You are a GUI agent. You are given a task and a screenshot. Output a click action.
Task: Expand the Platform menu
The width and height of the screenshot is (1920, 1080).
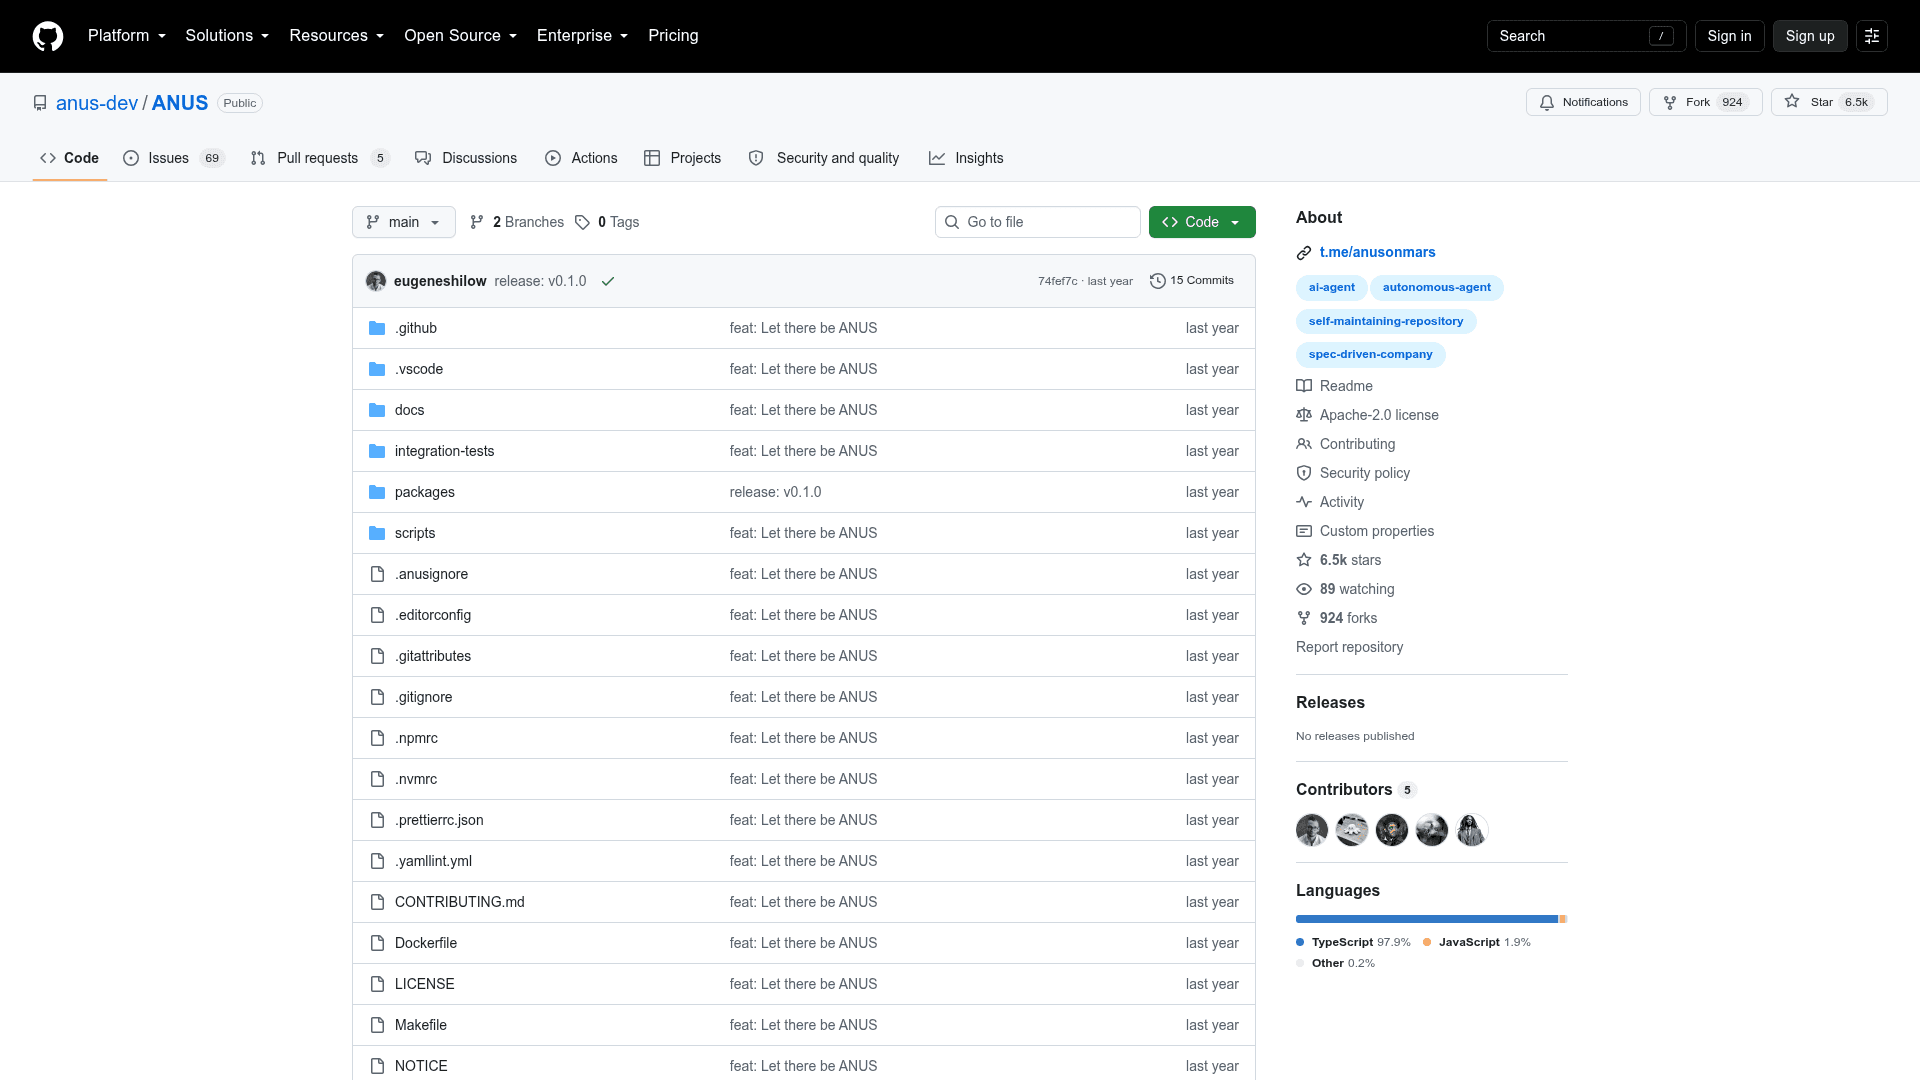tap(127, 36)
